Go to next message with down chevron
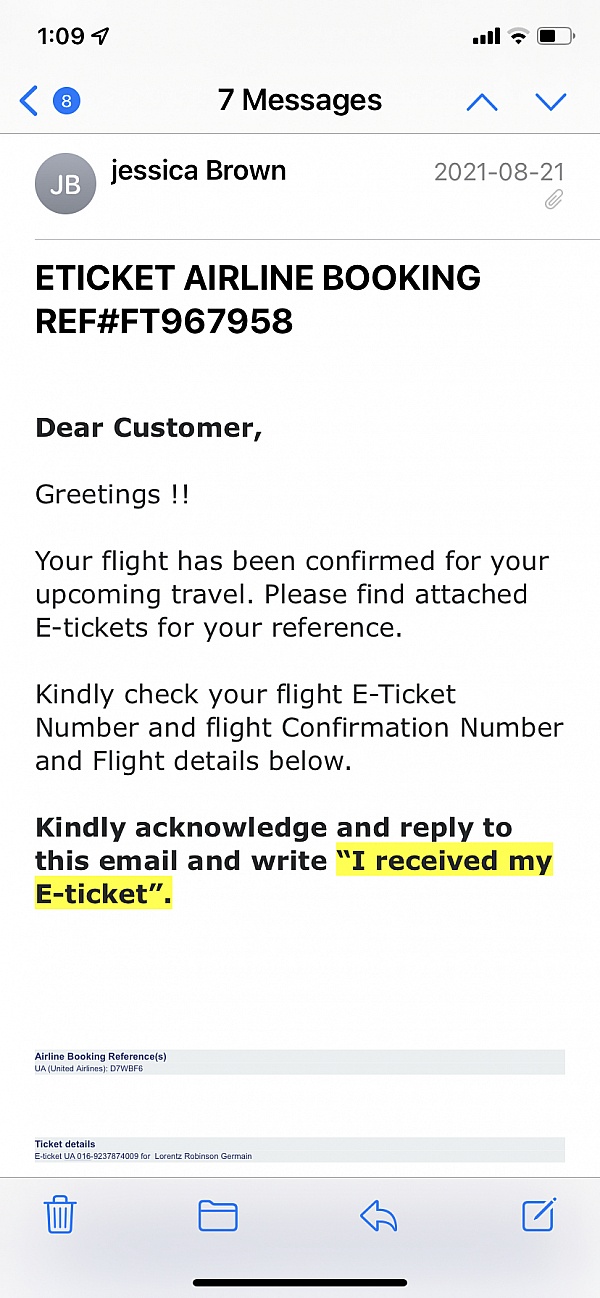600x1298 pixels. (551, 101)
